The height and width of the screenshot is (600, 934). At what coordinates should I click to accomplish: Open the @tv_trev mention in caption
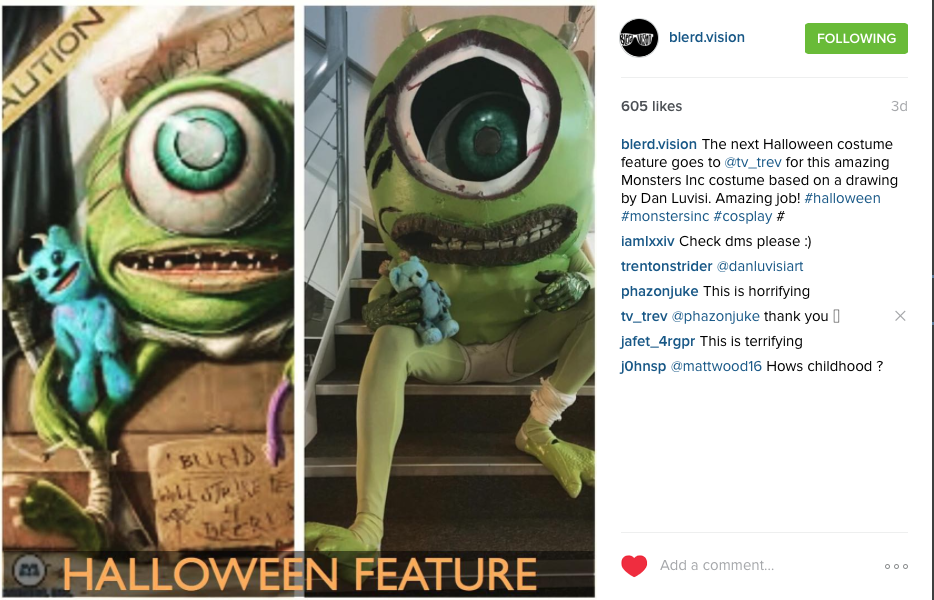tap(752, 162)
